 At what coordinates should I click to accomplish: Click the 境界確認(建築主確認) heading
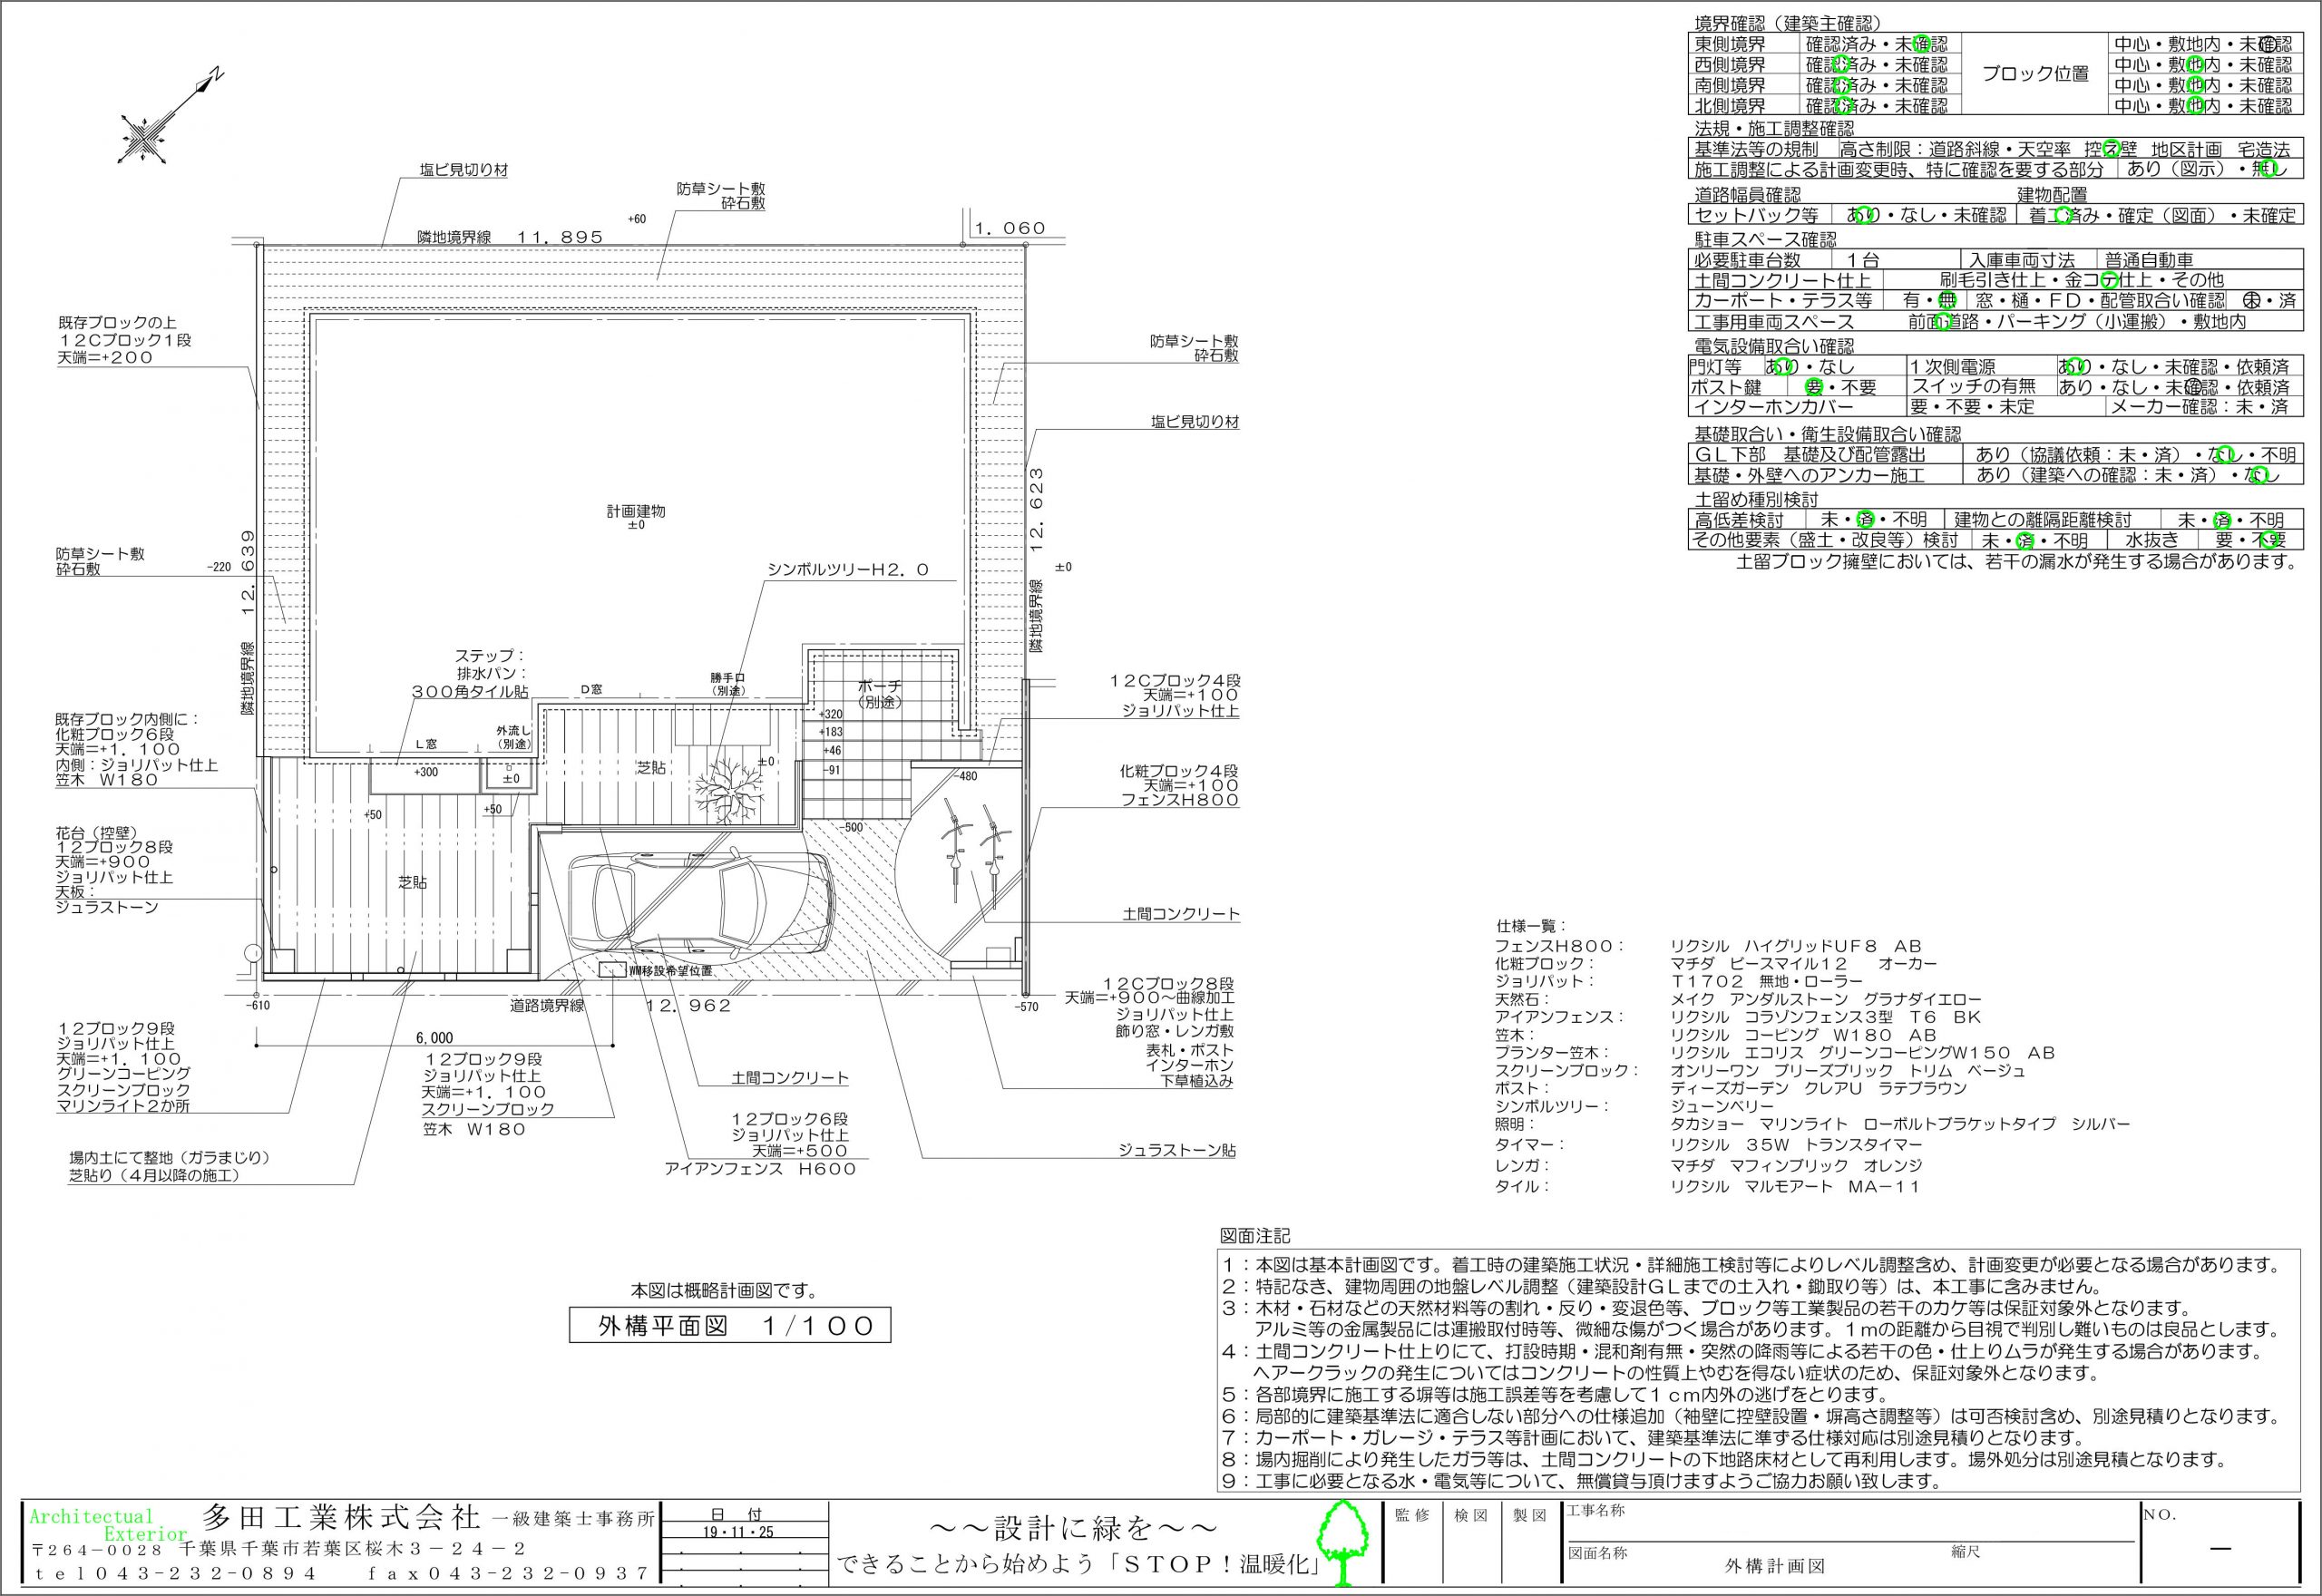(x=1788, y=23)
